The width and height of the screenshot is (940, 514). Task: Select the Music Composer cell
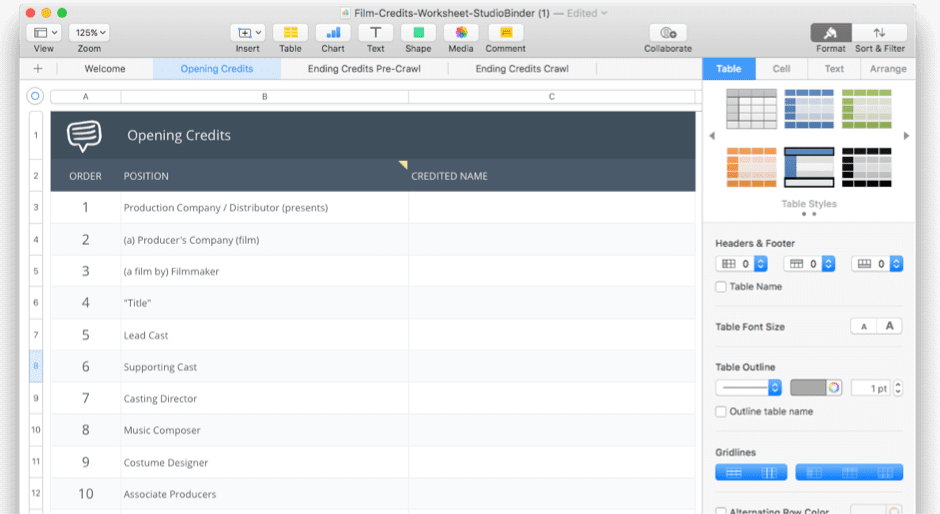coord(264,430)
